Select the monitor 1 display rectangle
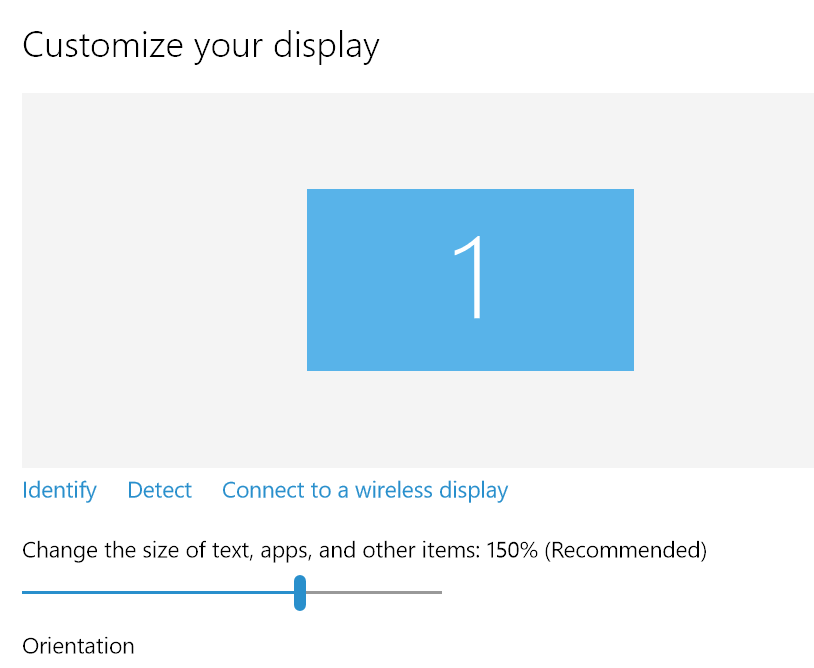814x668 pixels. [x=400, y=300]
